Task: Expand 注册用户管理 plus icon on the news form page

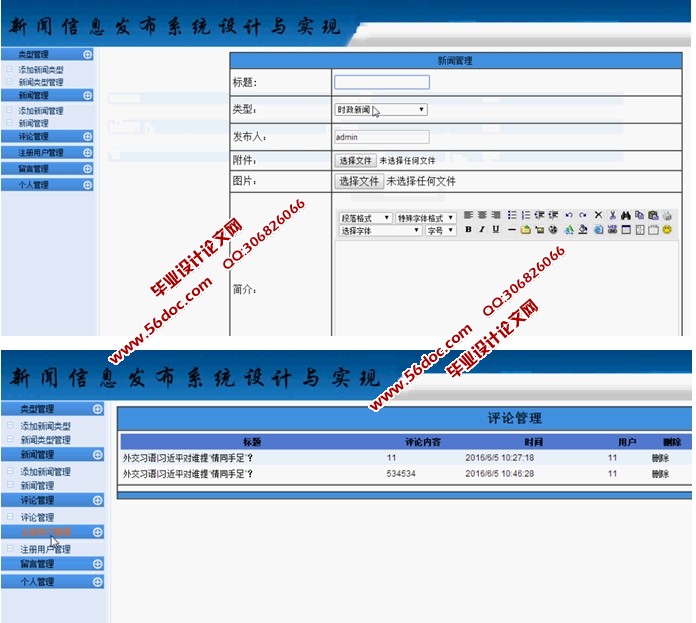Action: [x=87, y=153]
